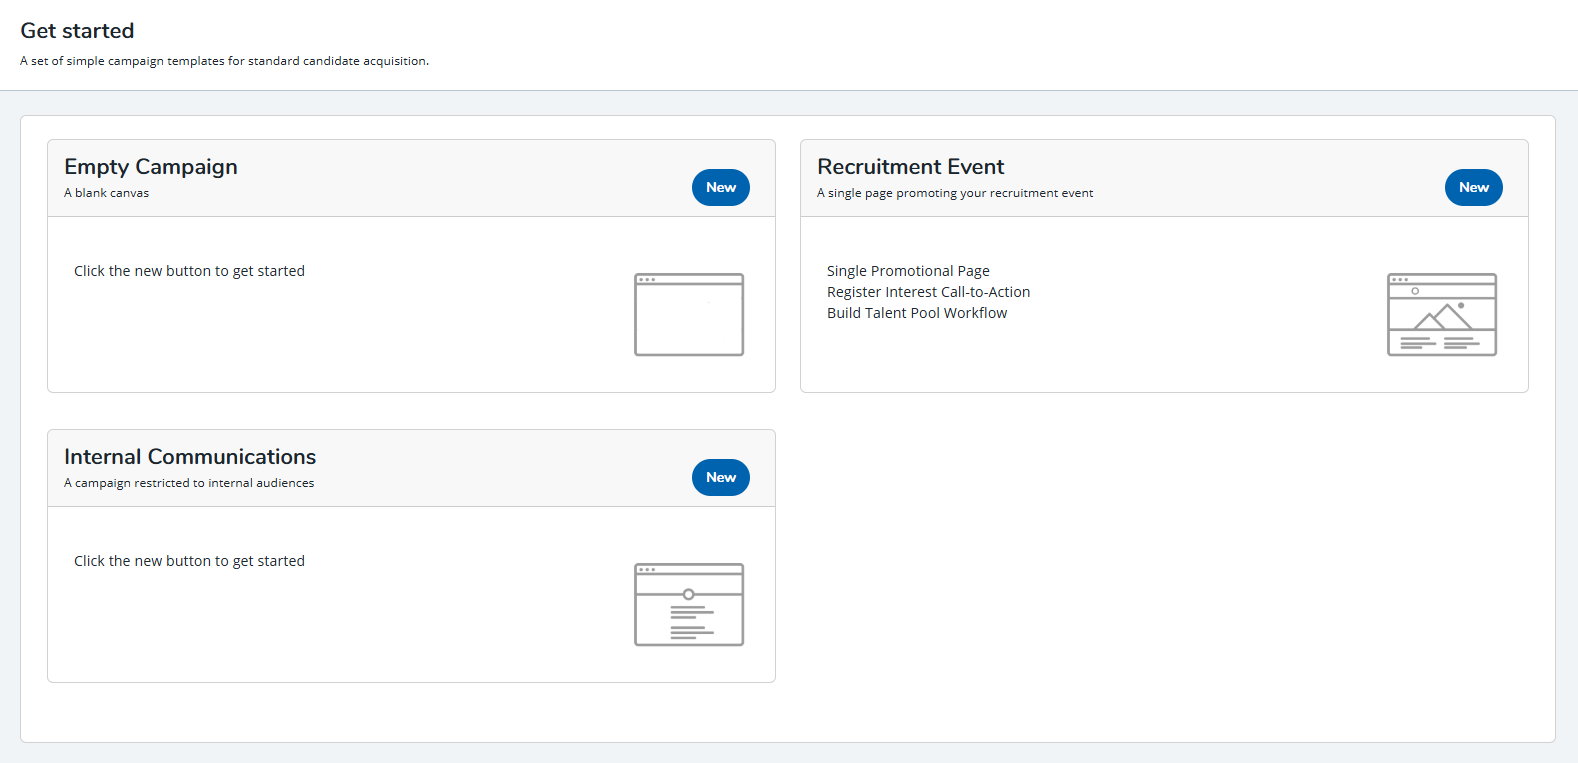Screen dimensions: 1578x763
Task: Click New button for Recruitment Event
Action: click(x=1473, y=187)
